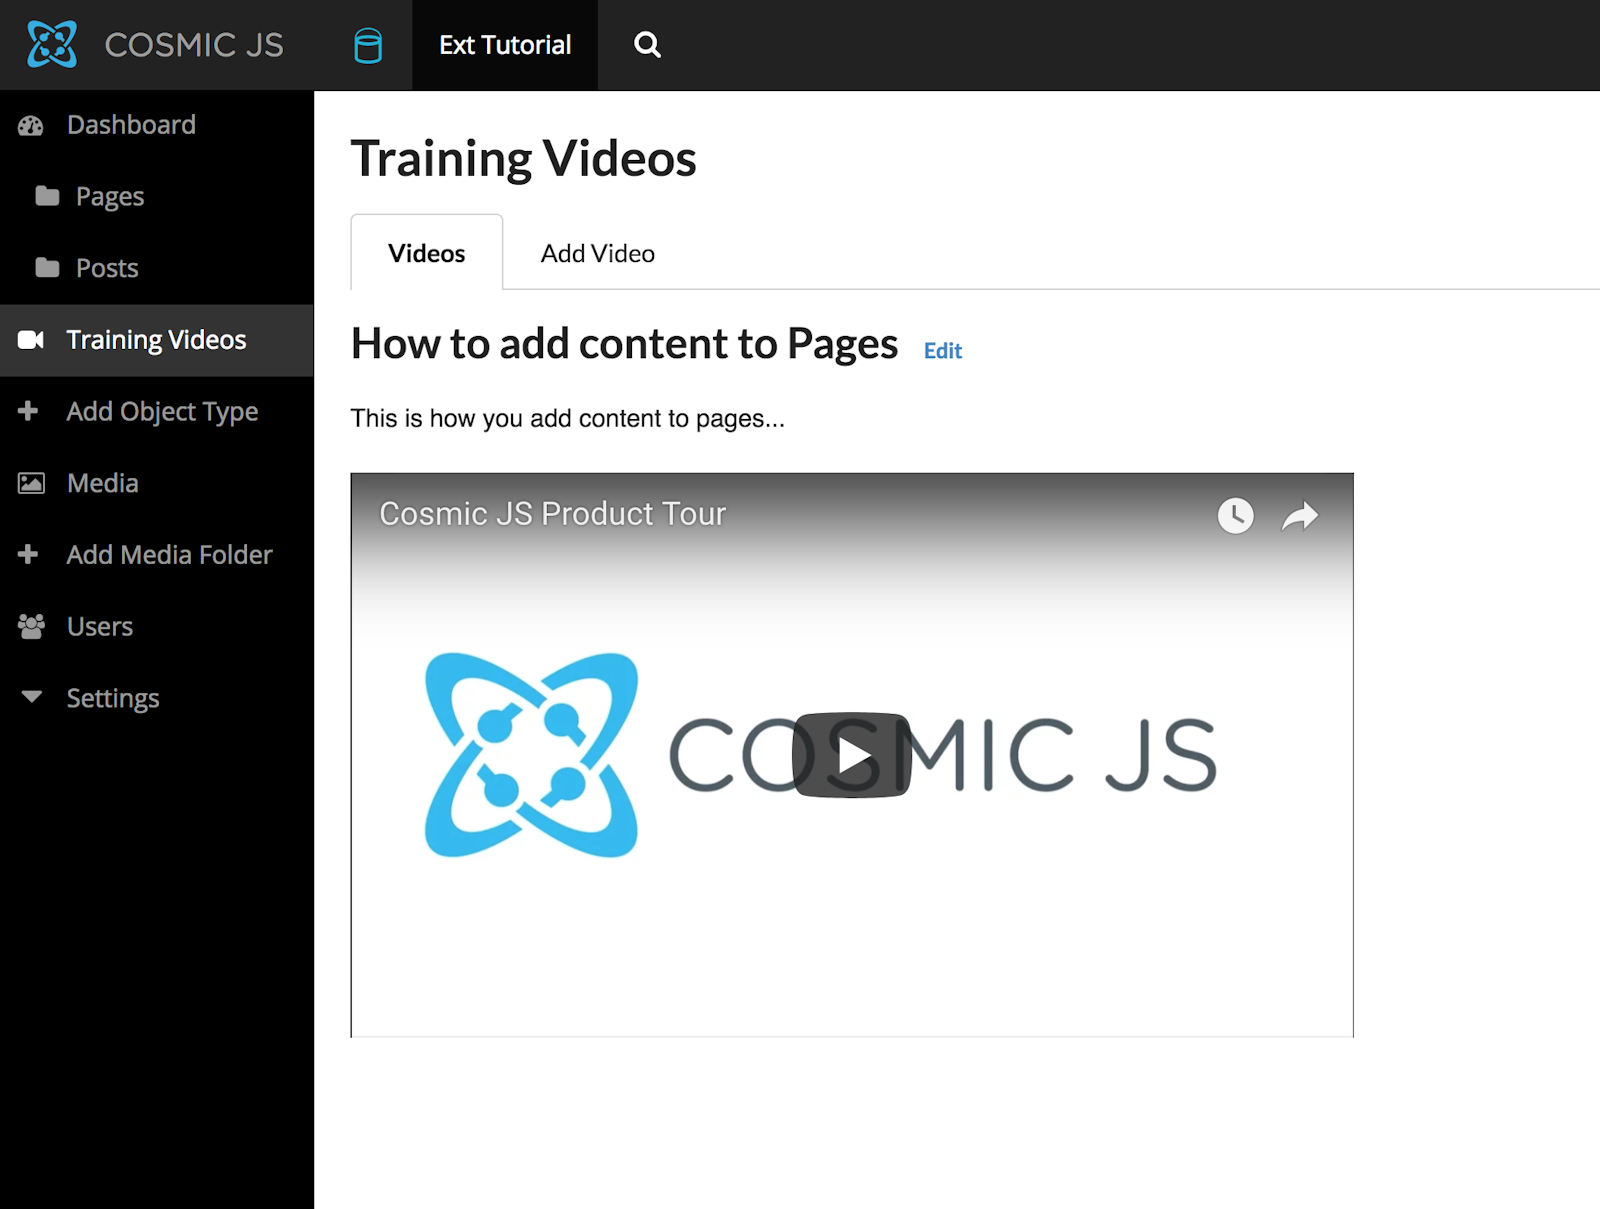1600x1209 pixels.
Task: Click the Posts folder icon
Action: click(x=47, y=267)
